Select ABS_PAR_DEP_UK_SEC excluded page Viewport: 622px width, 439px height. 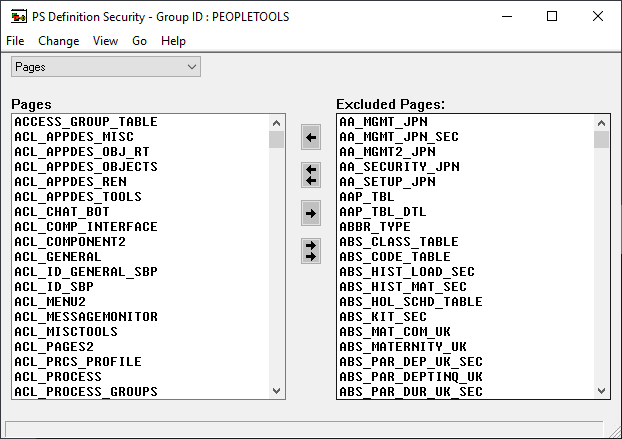pos(466,362)
